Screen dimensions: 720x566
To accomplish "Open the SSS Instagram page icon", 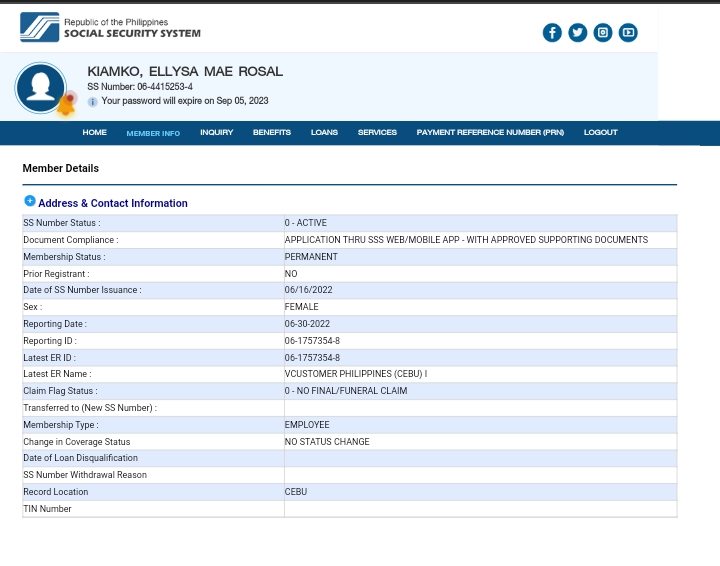I will [603, 33].
